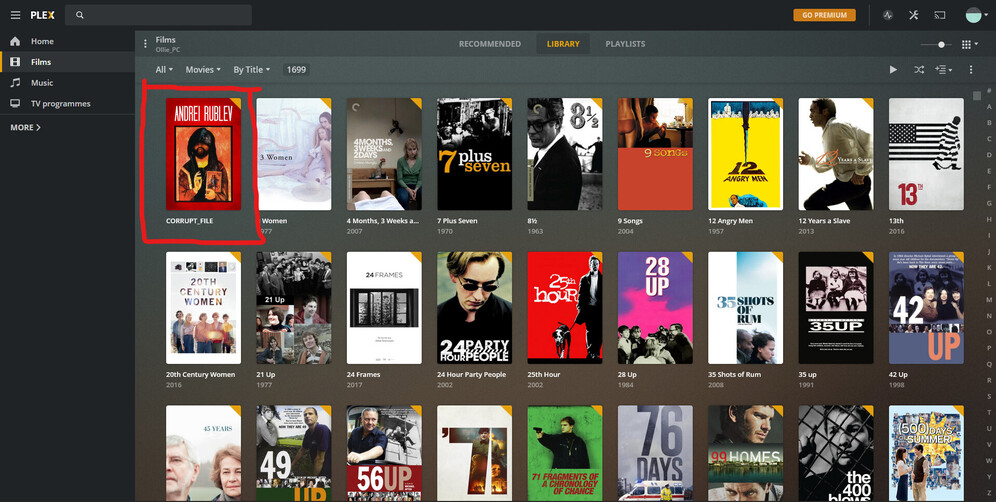996x502 pixels.
Task: Jump to # in alphabet index
Action: 989,91
